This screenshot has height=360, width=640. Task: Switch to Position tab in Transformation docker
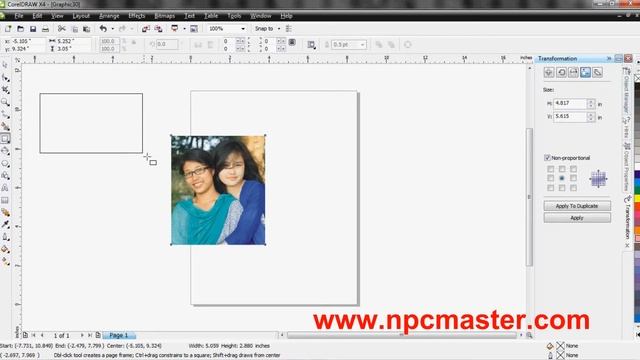click(549, 72)
